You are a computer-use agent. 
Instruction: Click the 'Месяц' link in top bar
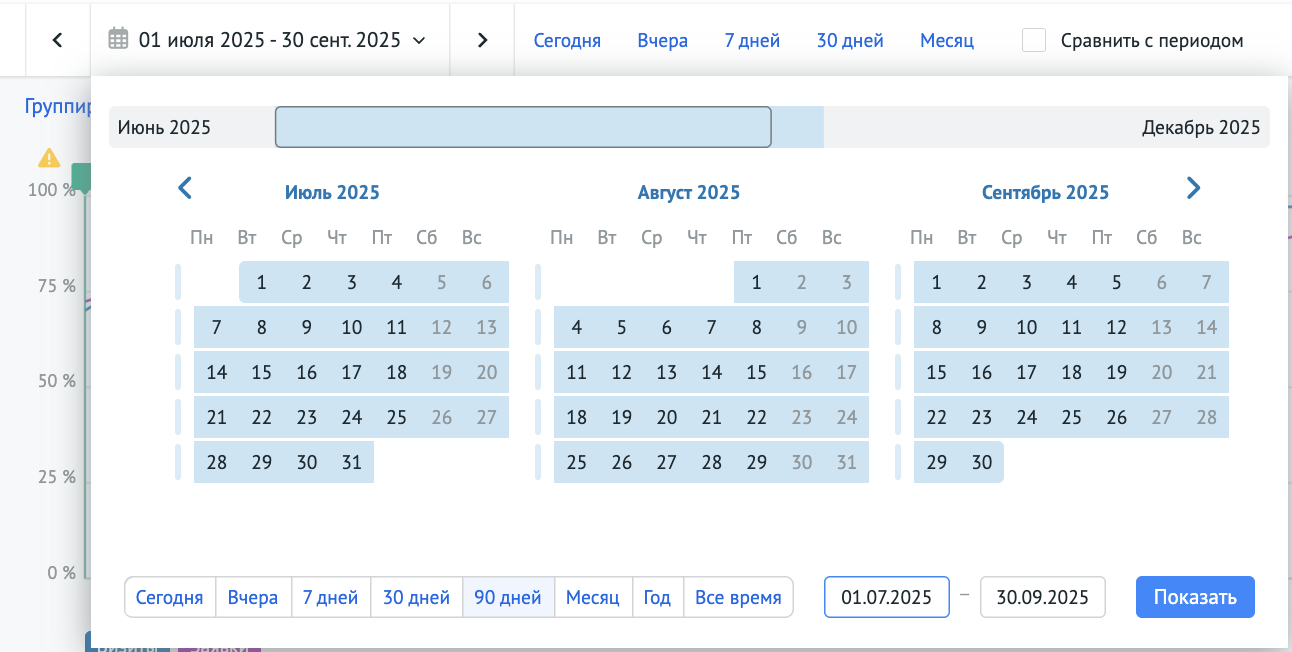(x=946, y=41)
